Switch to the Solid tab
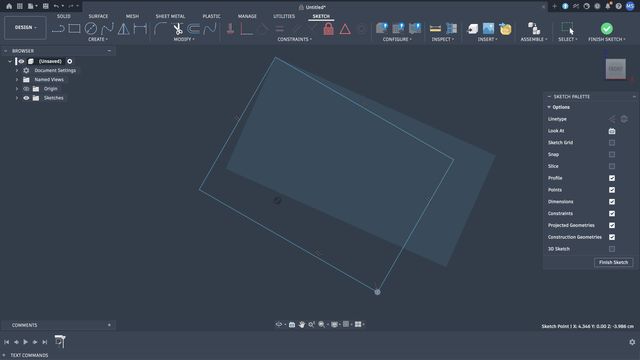Viewport: 640px width, 360px height. tap(64, 16)
